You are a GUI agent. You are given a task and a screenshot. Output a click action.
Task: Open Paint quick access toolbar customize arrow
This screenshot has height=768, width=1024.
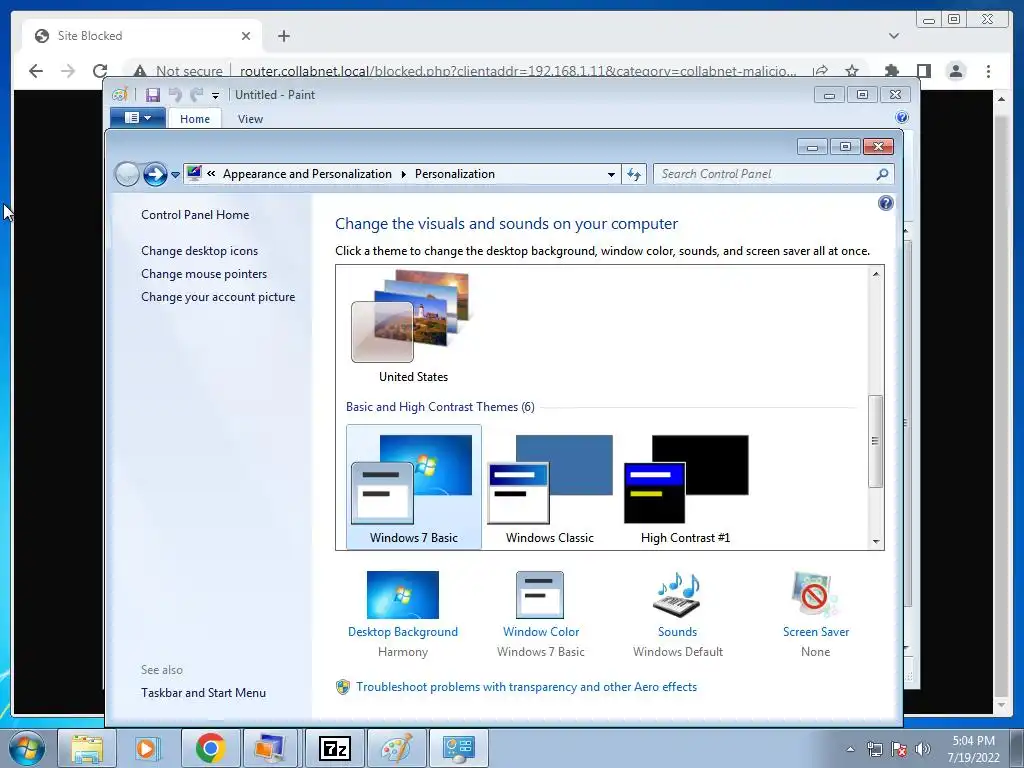pyautogui.click(x=216, y=96)
